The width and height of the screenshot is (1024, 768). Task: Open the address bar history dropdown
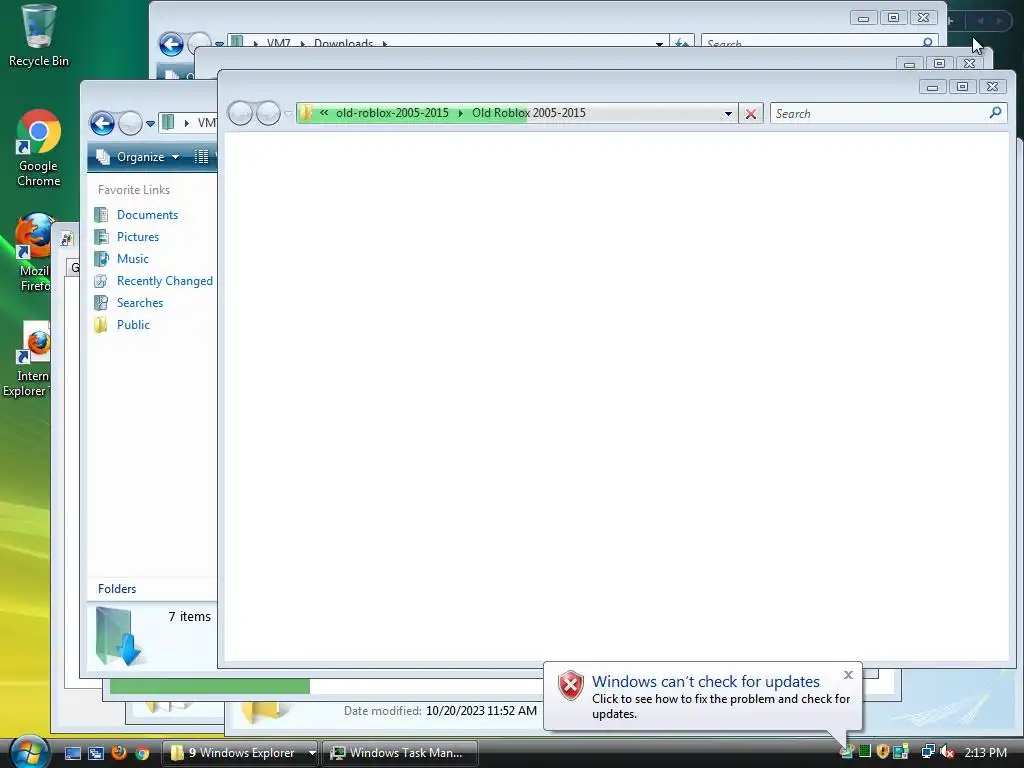coord(728,114)
